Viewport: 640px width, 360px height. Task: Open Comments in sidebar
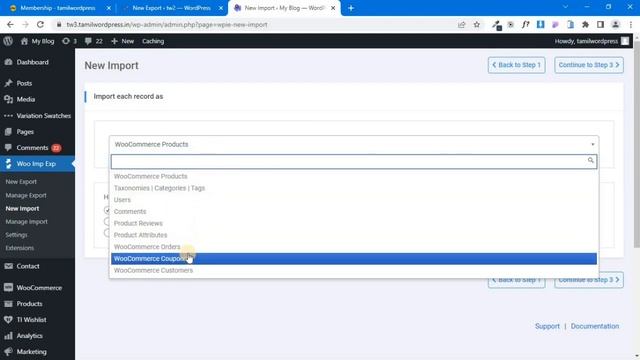[32, 148]
